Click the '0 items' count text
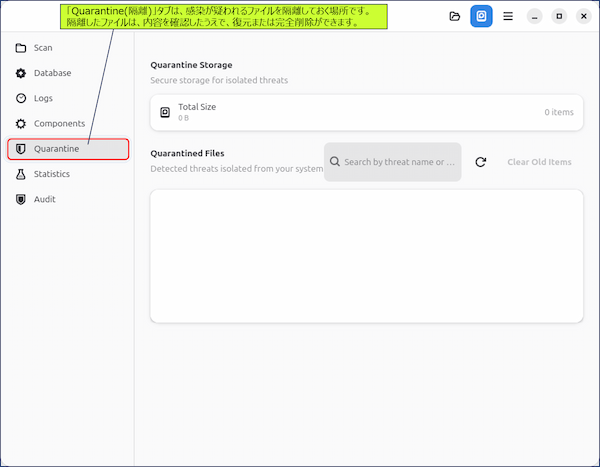The image size is (600, 467). [559, 112]
